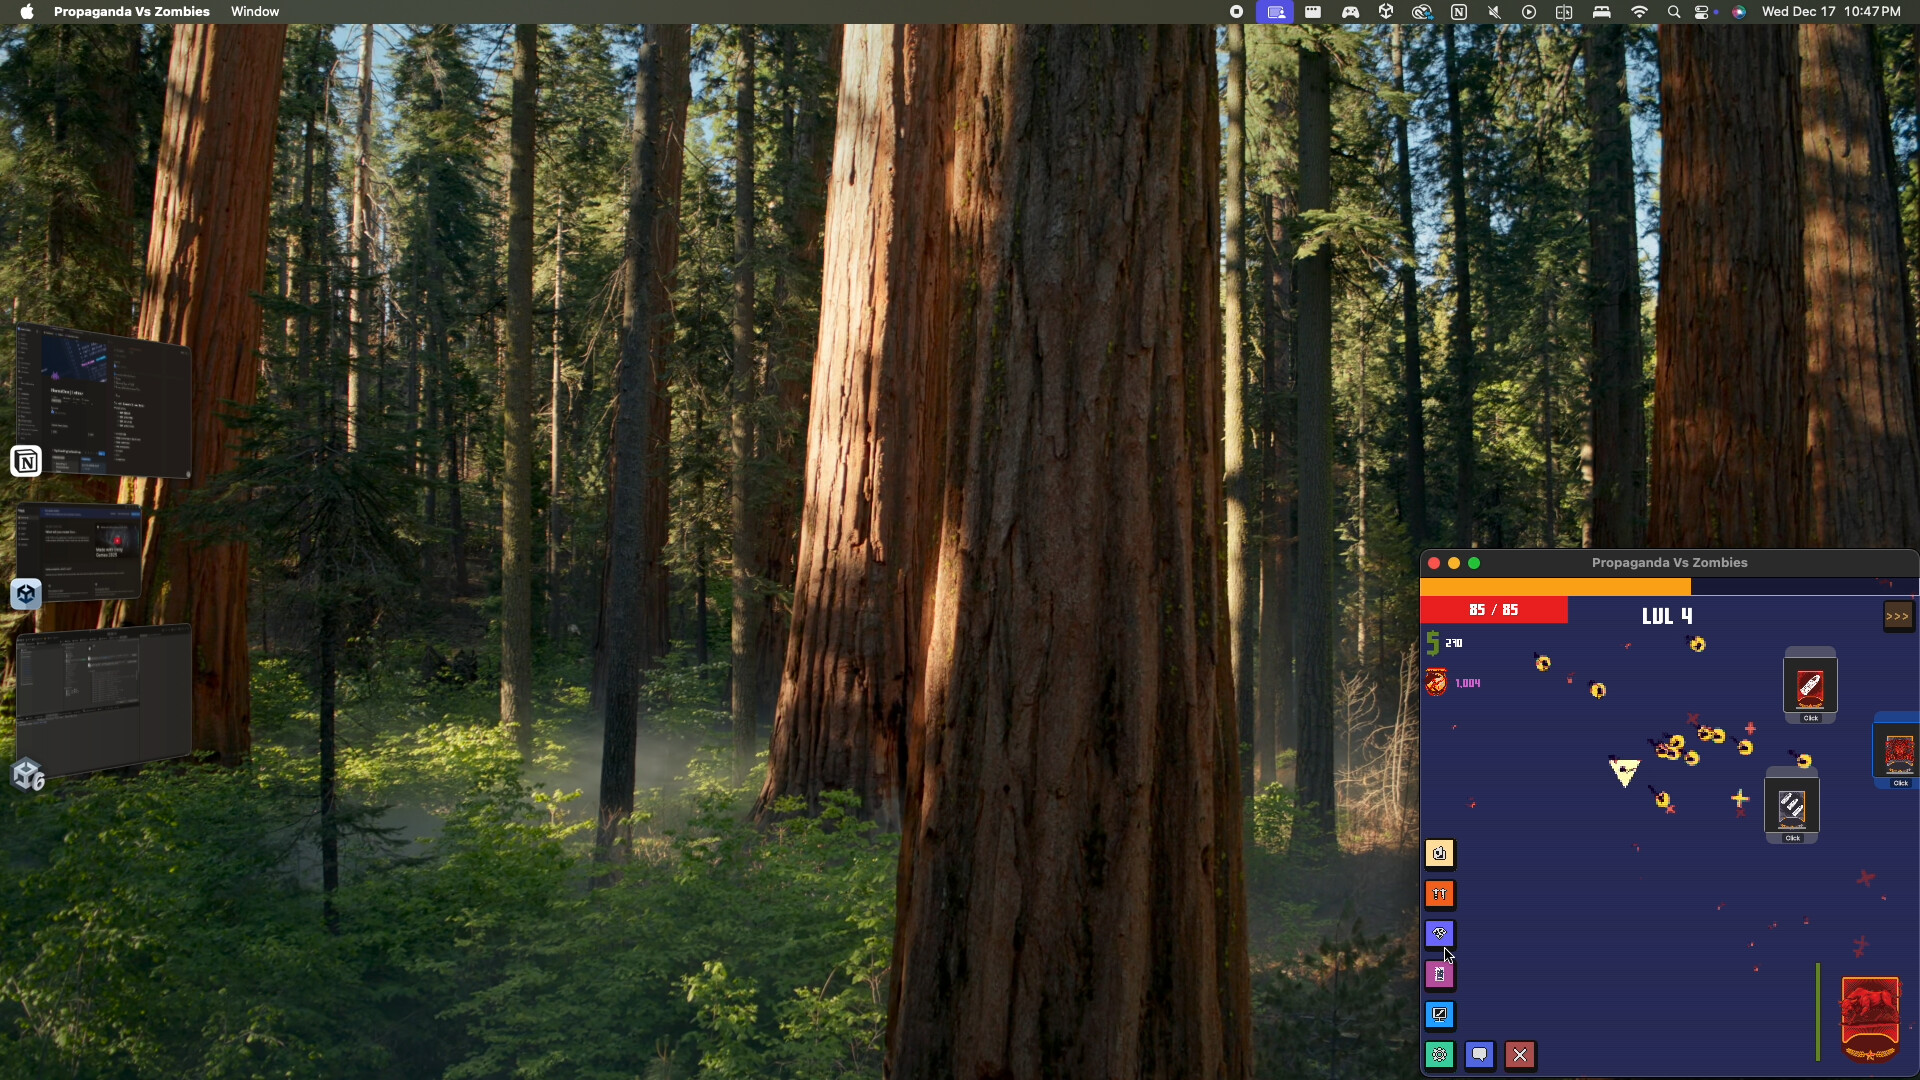Open the date and time menu
This screenshot has height=1080, width=1920.
point(1830,12)
